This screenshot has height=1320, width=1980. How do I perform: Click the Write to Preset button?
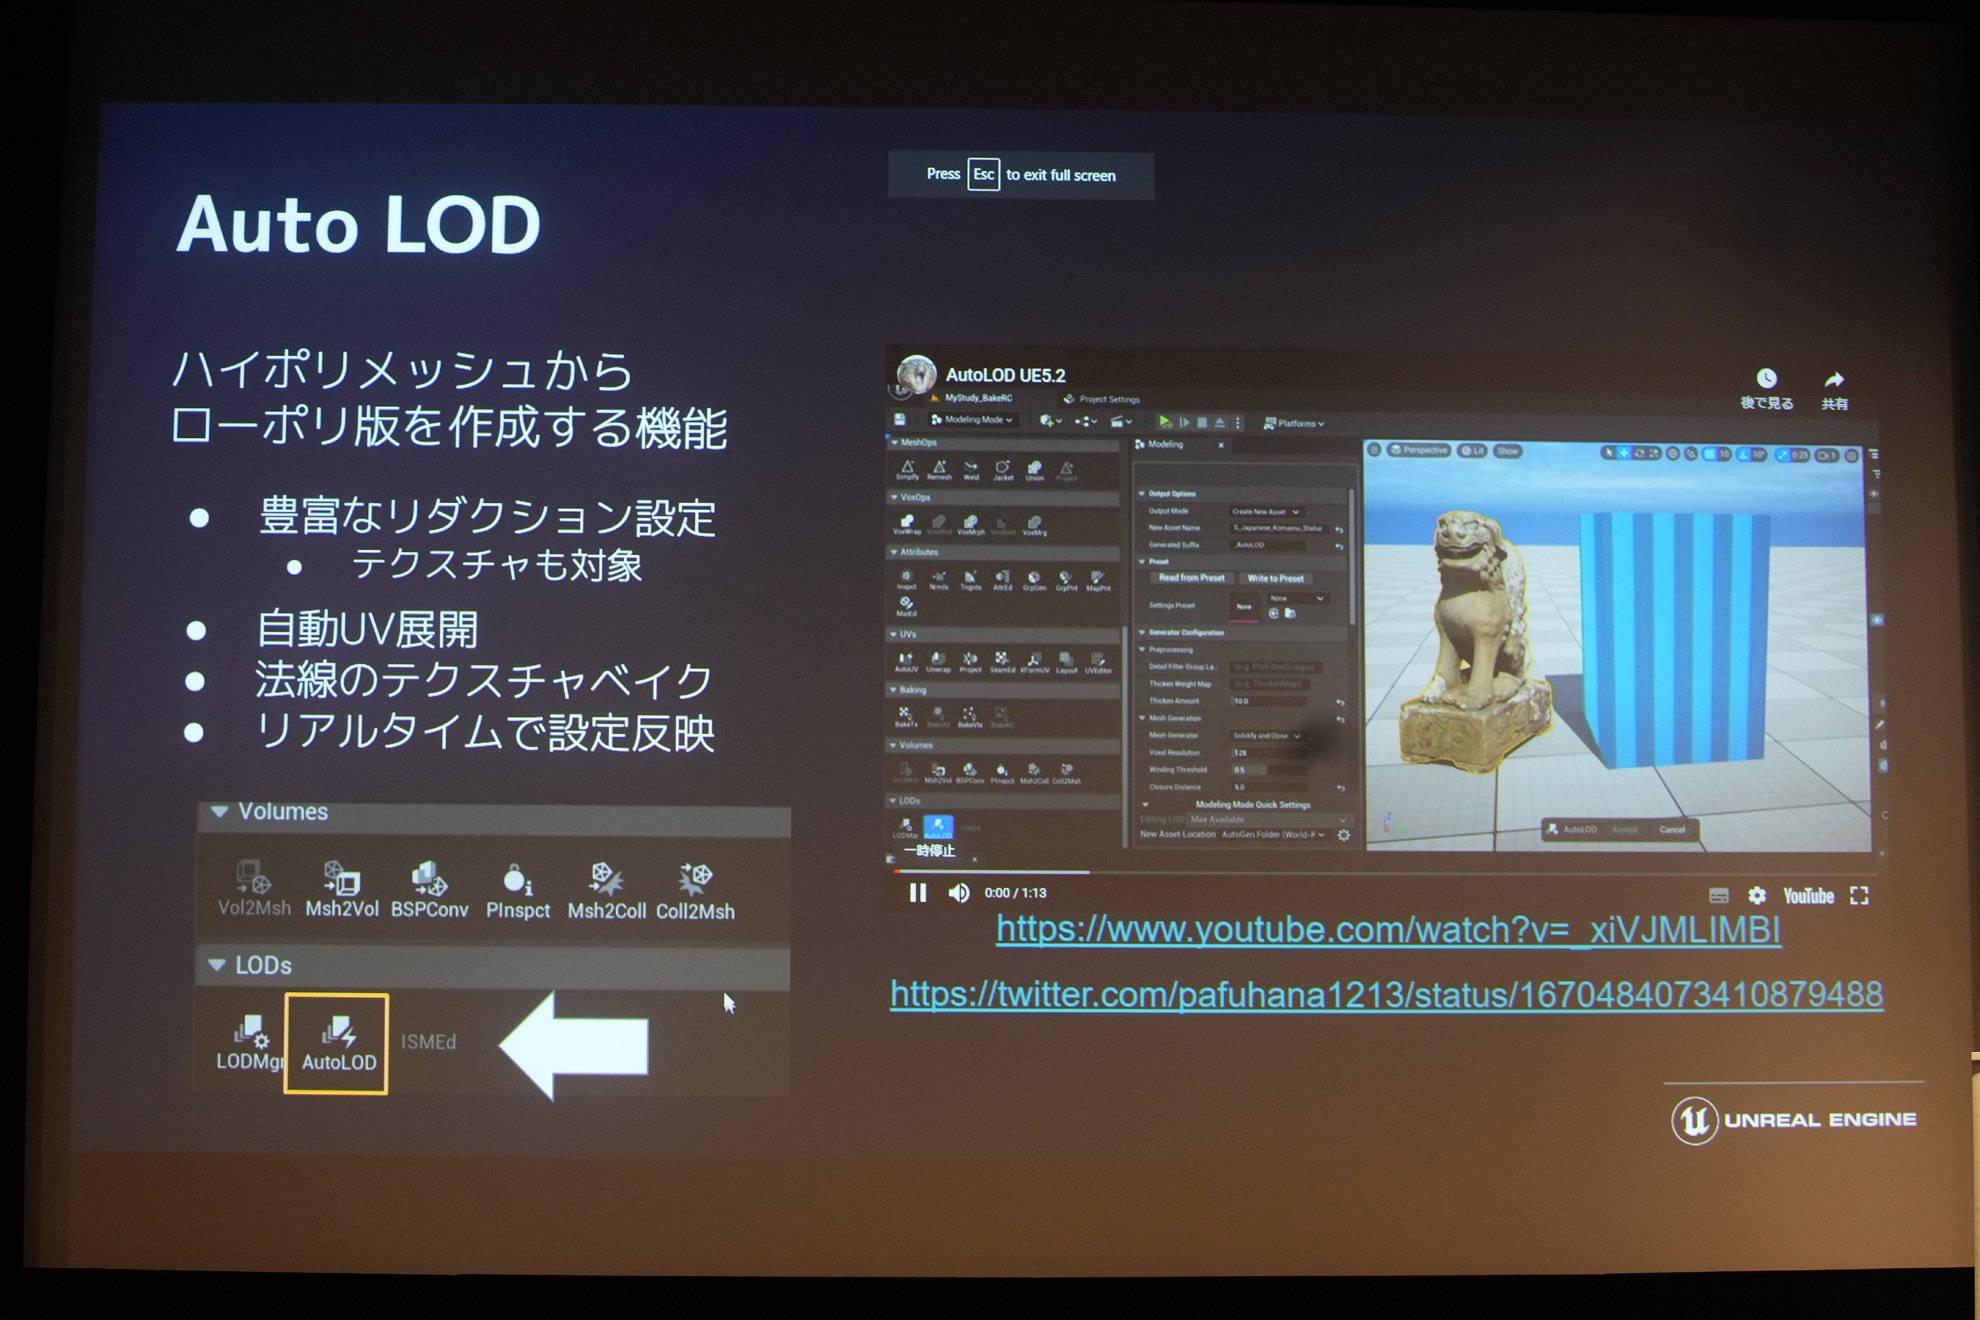pos(1275,578)
